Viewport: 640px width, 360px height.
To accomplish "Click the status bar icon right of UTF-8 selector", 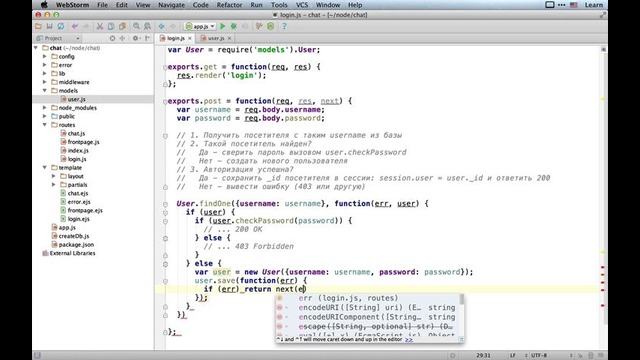I will [x=580, y=356].
